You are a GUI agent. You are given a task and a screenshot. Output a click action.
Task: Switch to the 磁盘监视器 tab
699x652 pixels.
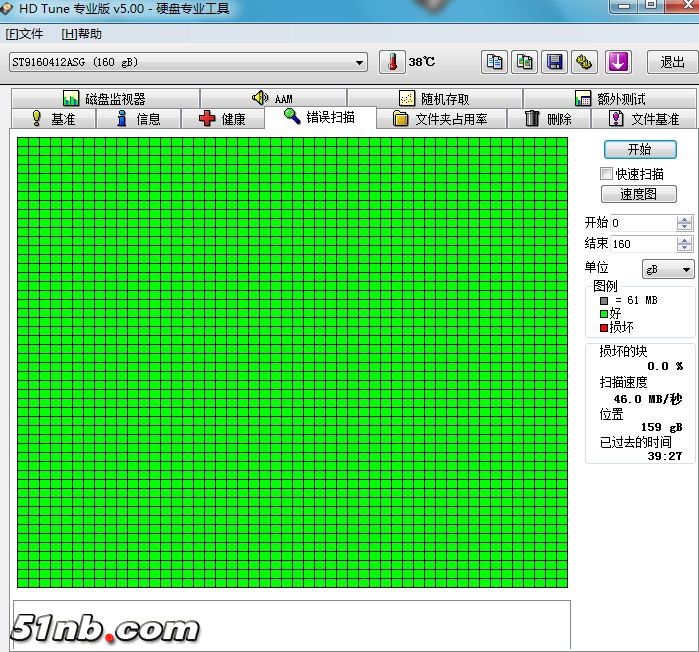click(104, 99)
